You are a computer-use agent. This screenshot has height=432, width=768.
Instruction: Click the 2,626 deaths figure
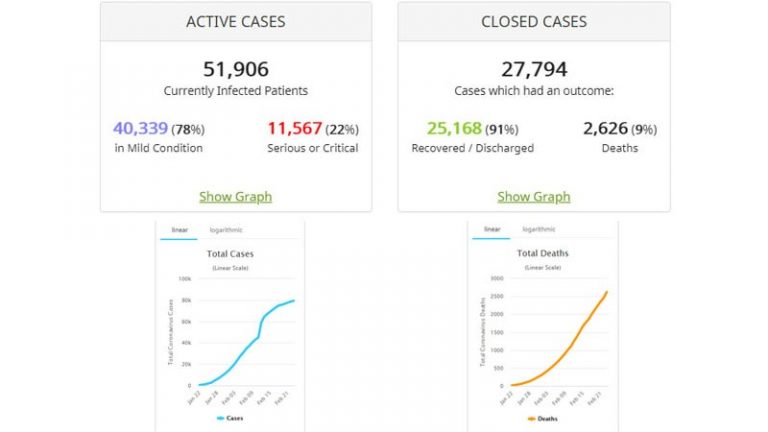(x=603, y=129)
